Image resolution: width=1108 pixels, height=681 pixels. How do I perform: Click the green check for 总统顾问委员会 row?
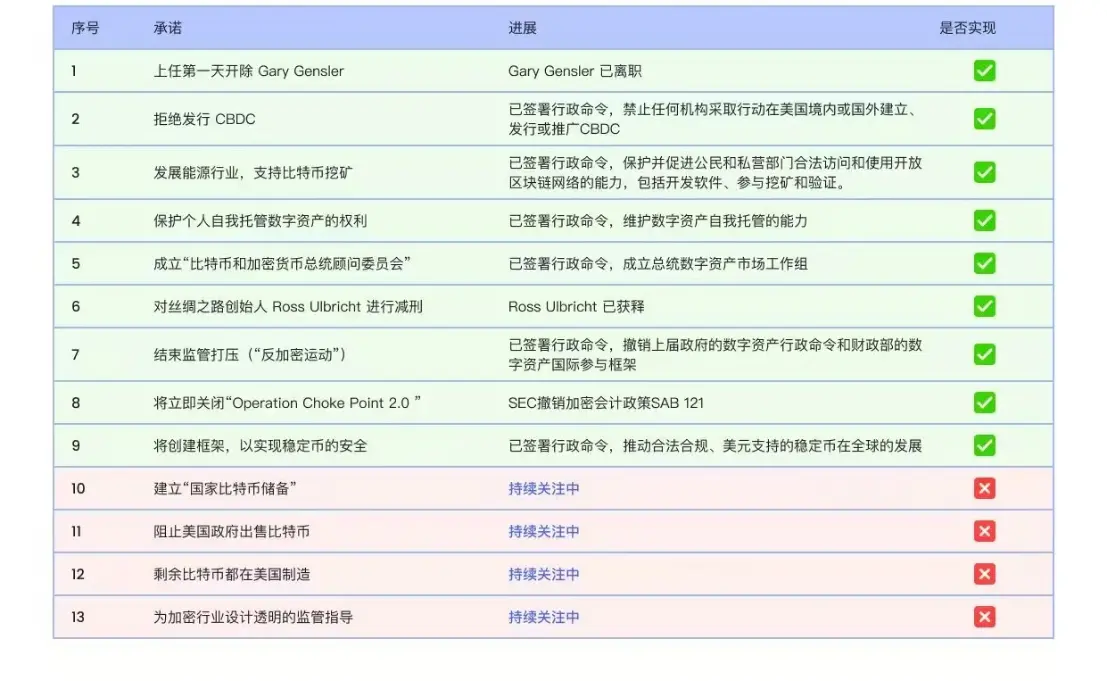coord(984,263)
